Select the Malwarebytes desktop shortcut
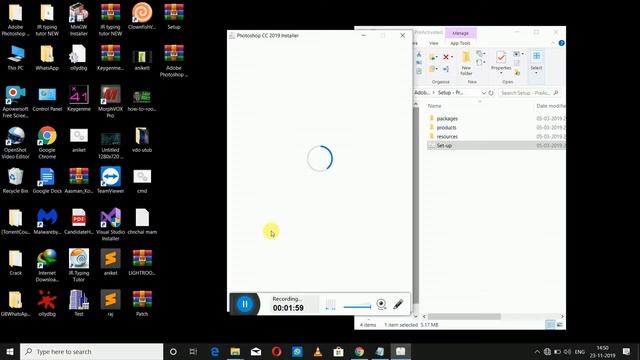Screen dimensions: 640x360 coord(47,221)
